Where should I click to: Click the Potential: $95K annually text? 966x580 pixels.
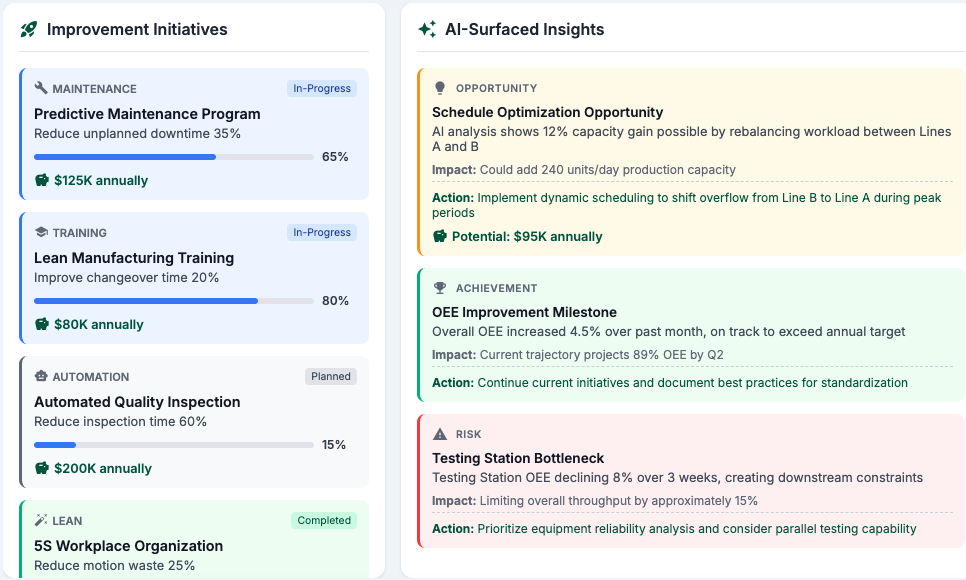coord(527,237)
